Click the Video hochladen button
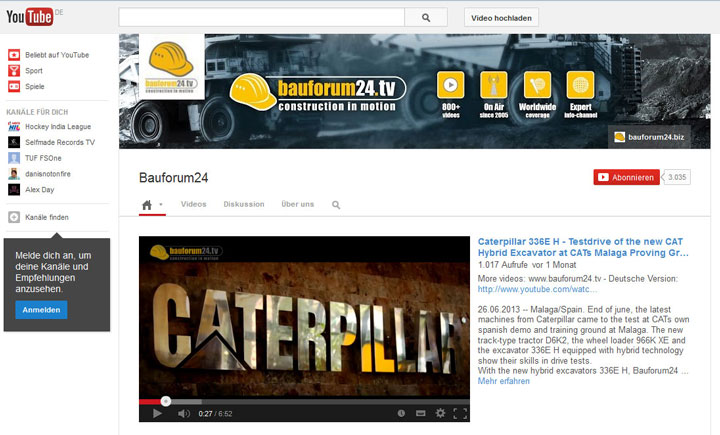The image size is (720, 435). click(x=501, y=18)
